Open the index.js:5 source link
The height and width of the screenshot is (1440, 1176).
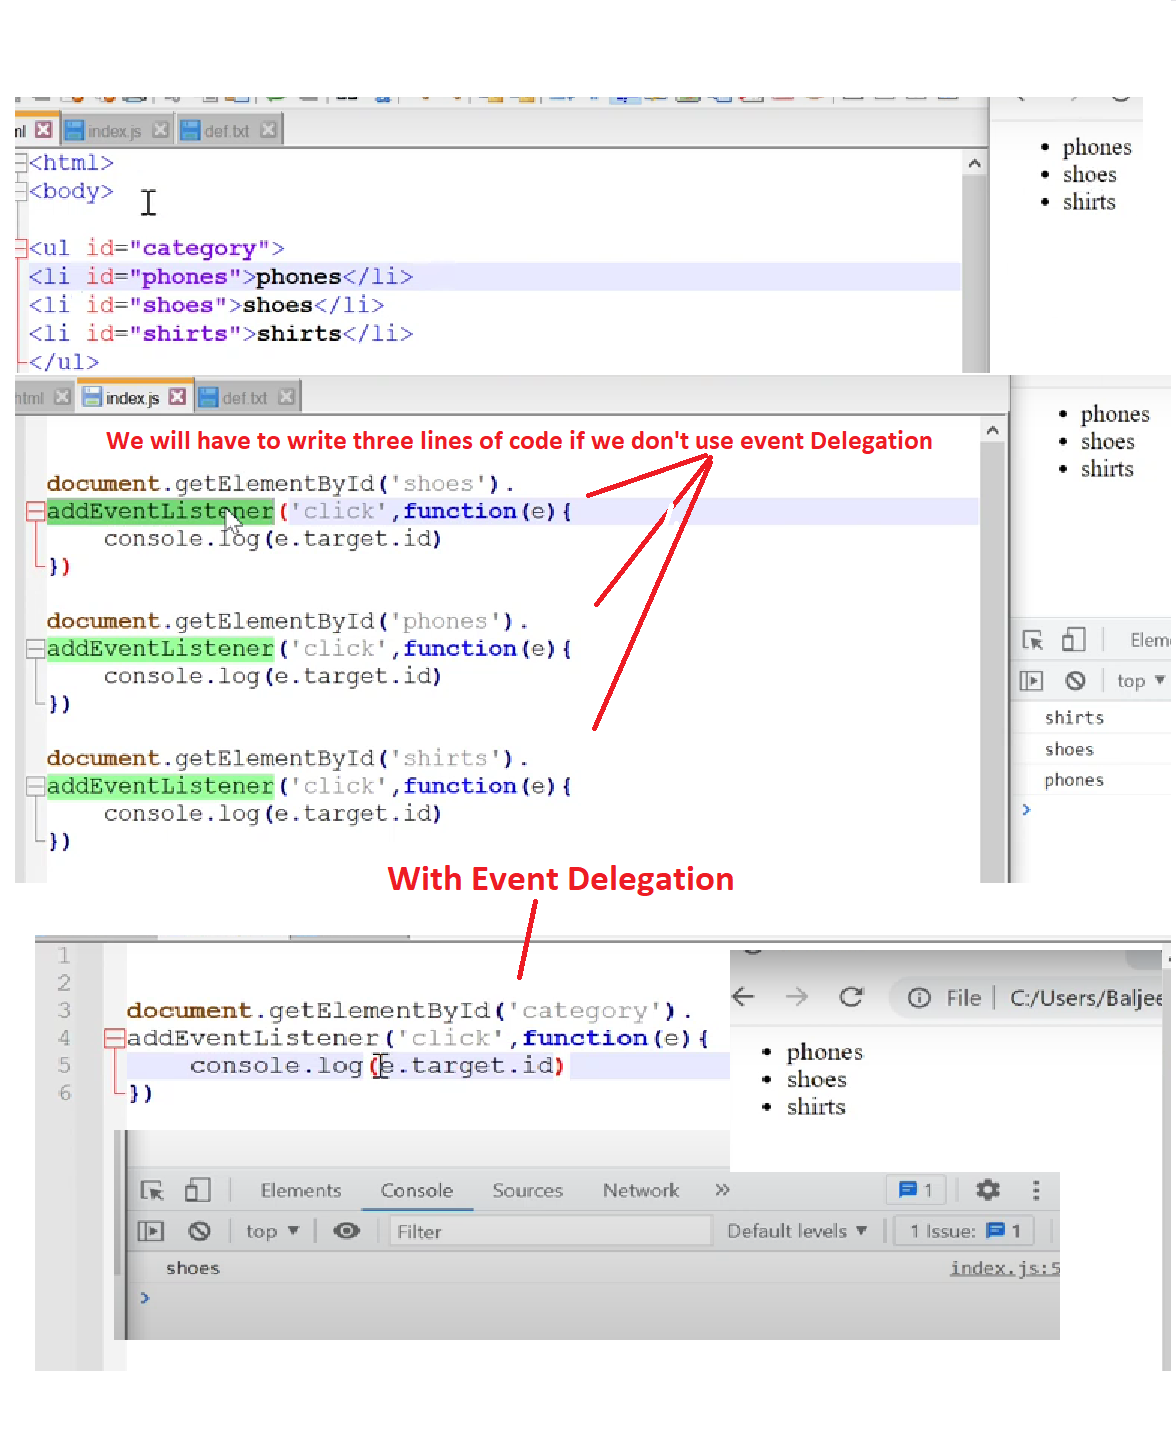point(1003,1268)
